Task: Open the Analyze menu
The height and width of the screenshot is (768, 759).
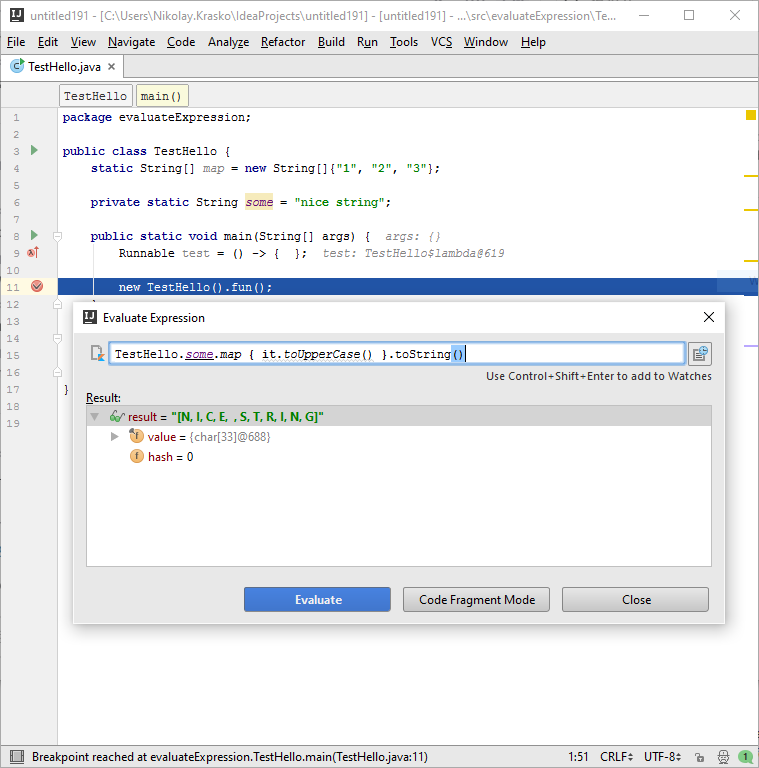Action: pos(228,42)
